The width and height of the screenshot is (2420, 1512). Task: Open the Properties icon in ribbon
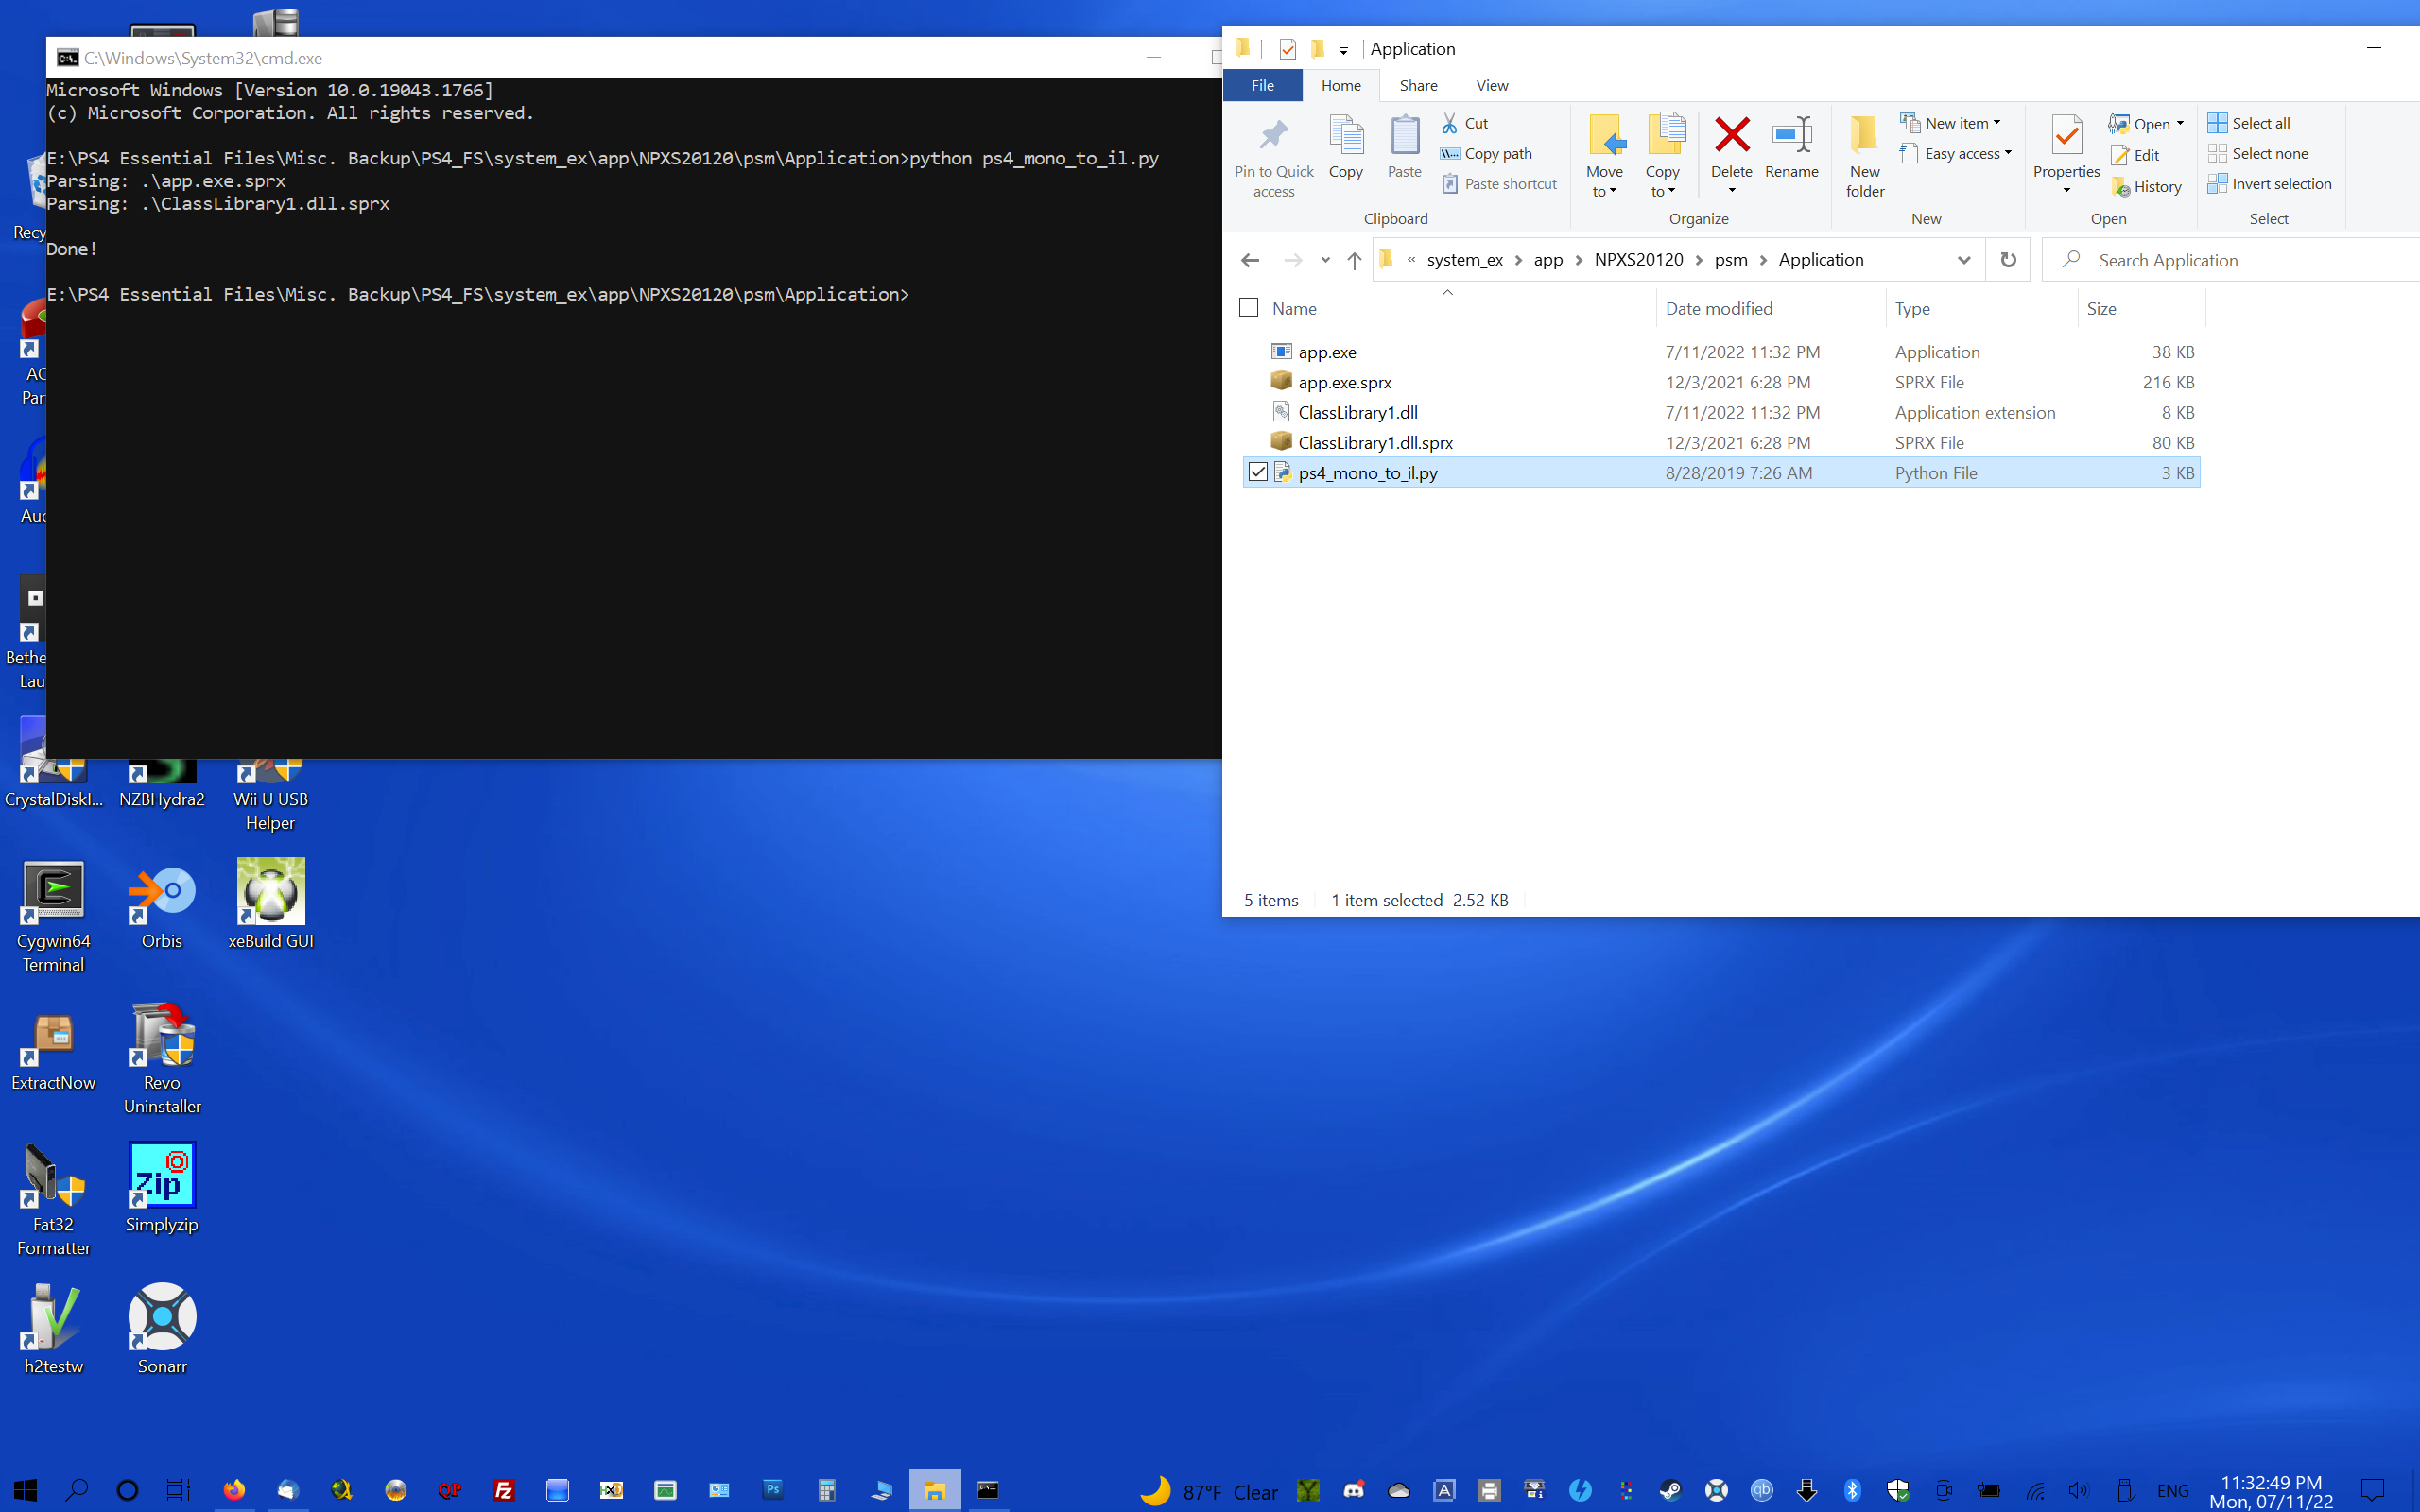(2066, 135)
